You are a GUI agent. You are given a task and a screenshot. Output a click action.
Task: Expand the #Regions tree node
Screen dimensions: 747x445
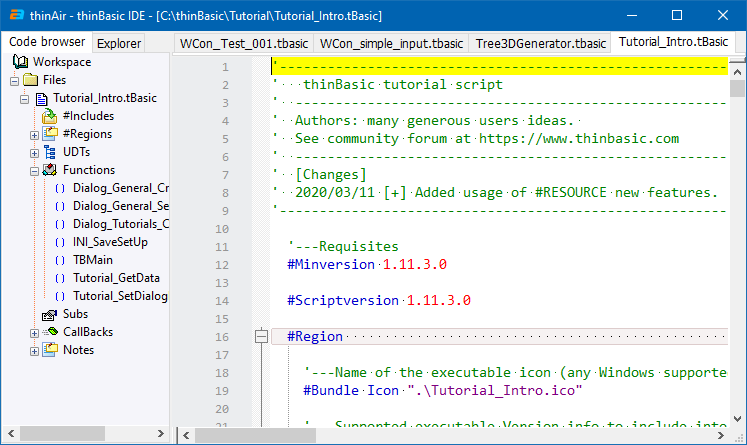(34, 134)
